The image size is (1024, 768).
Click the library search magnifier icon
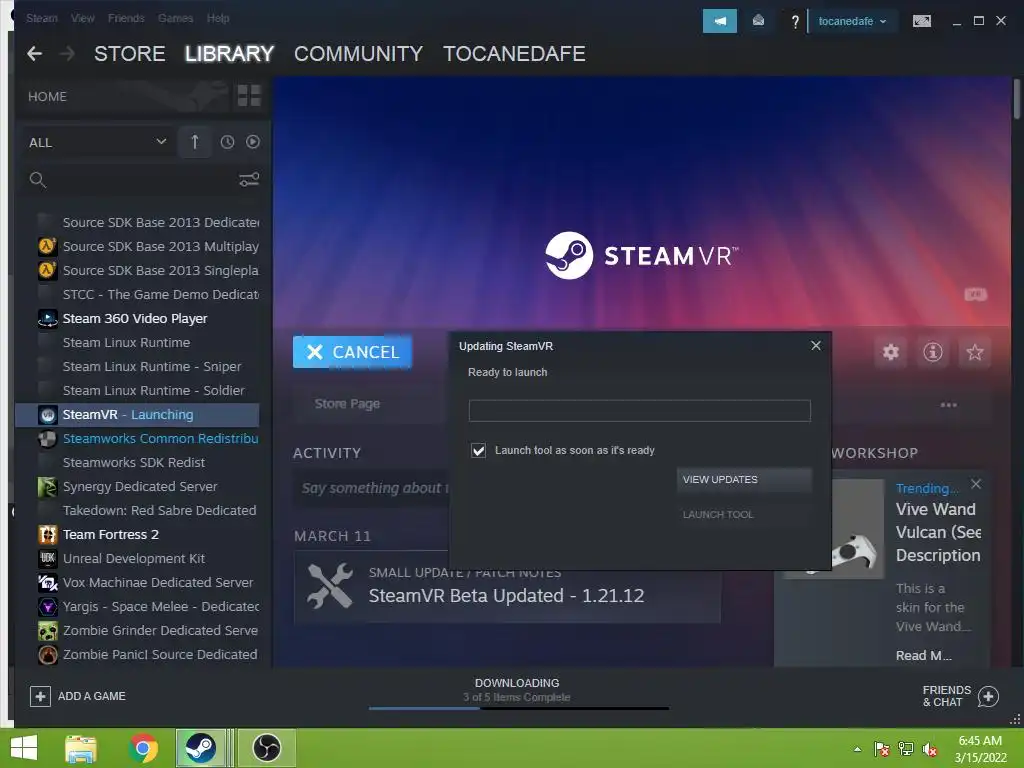(38, 180)
